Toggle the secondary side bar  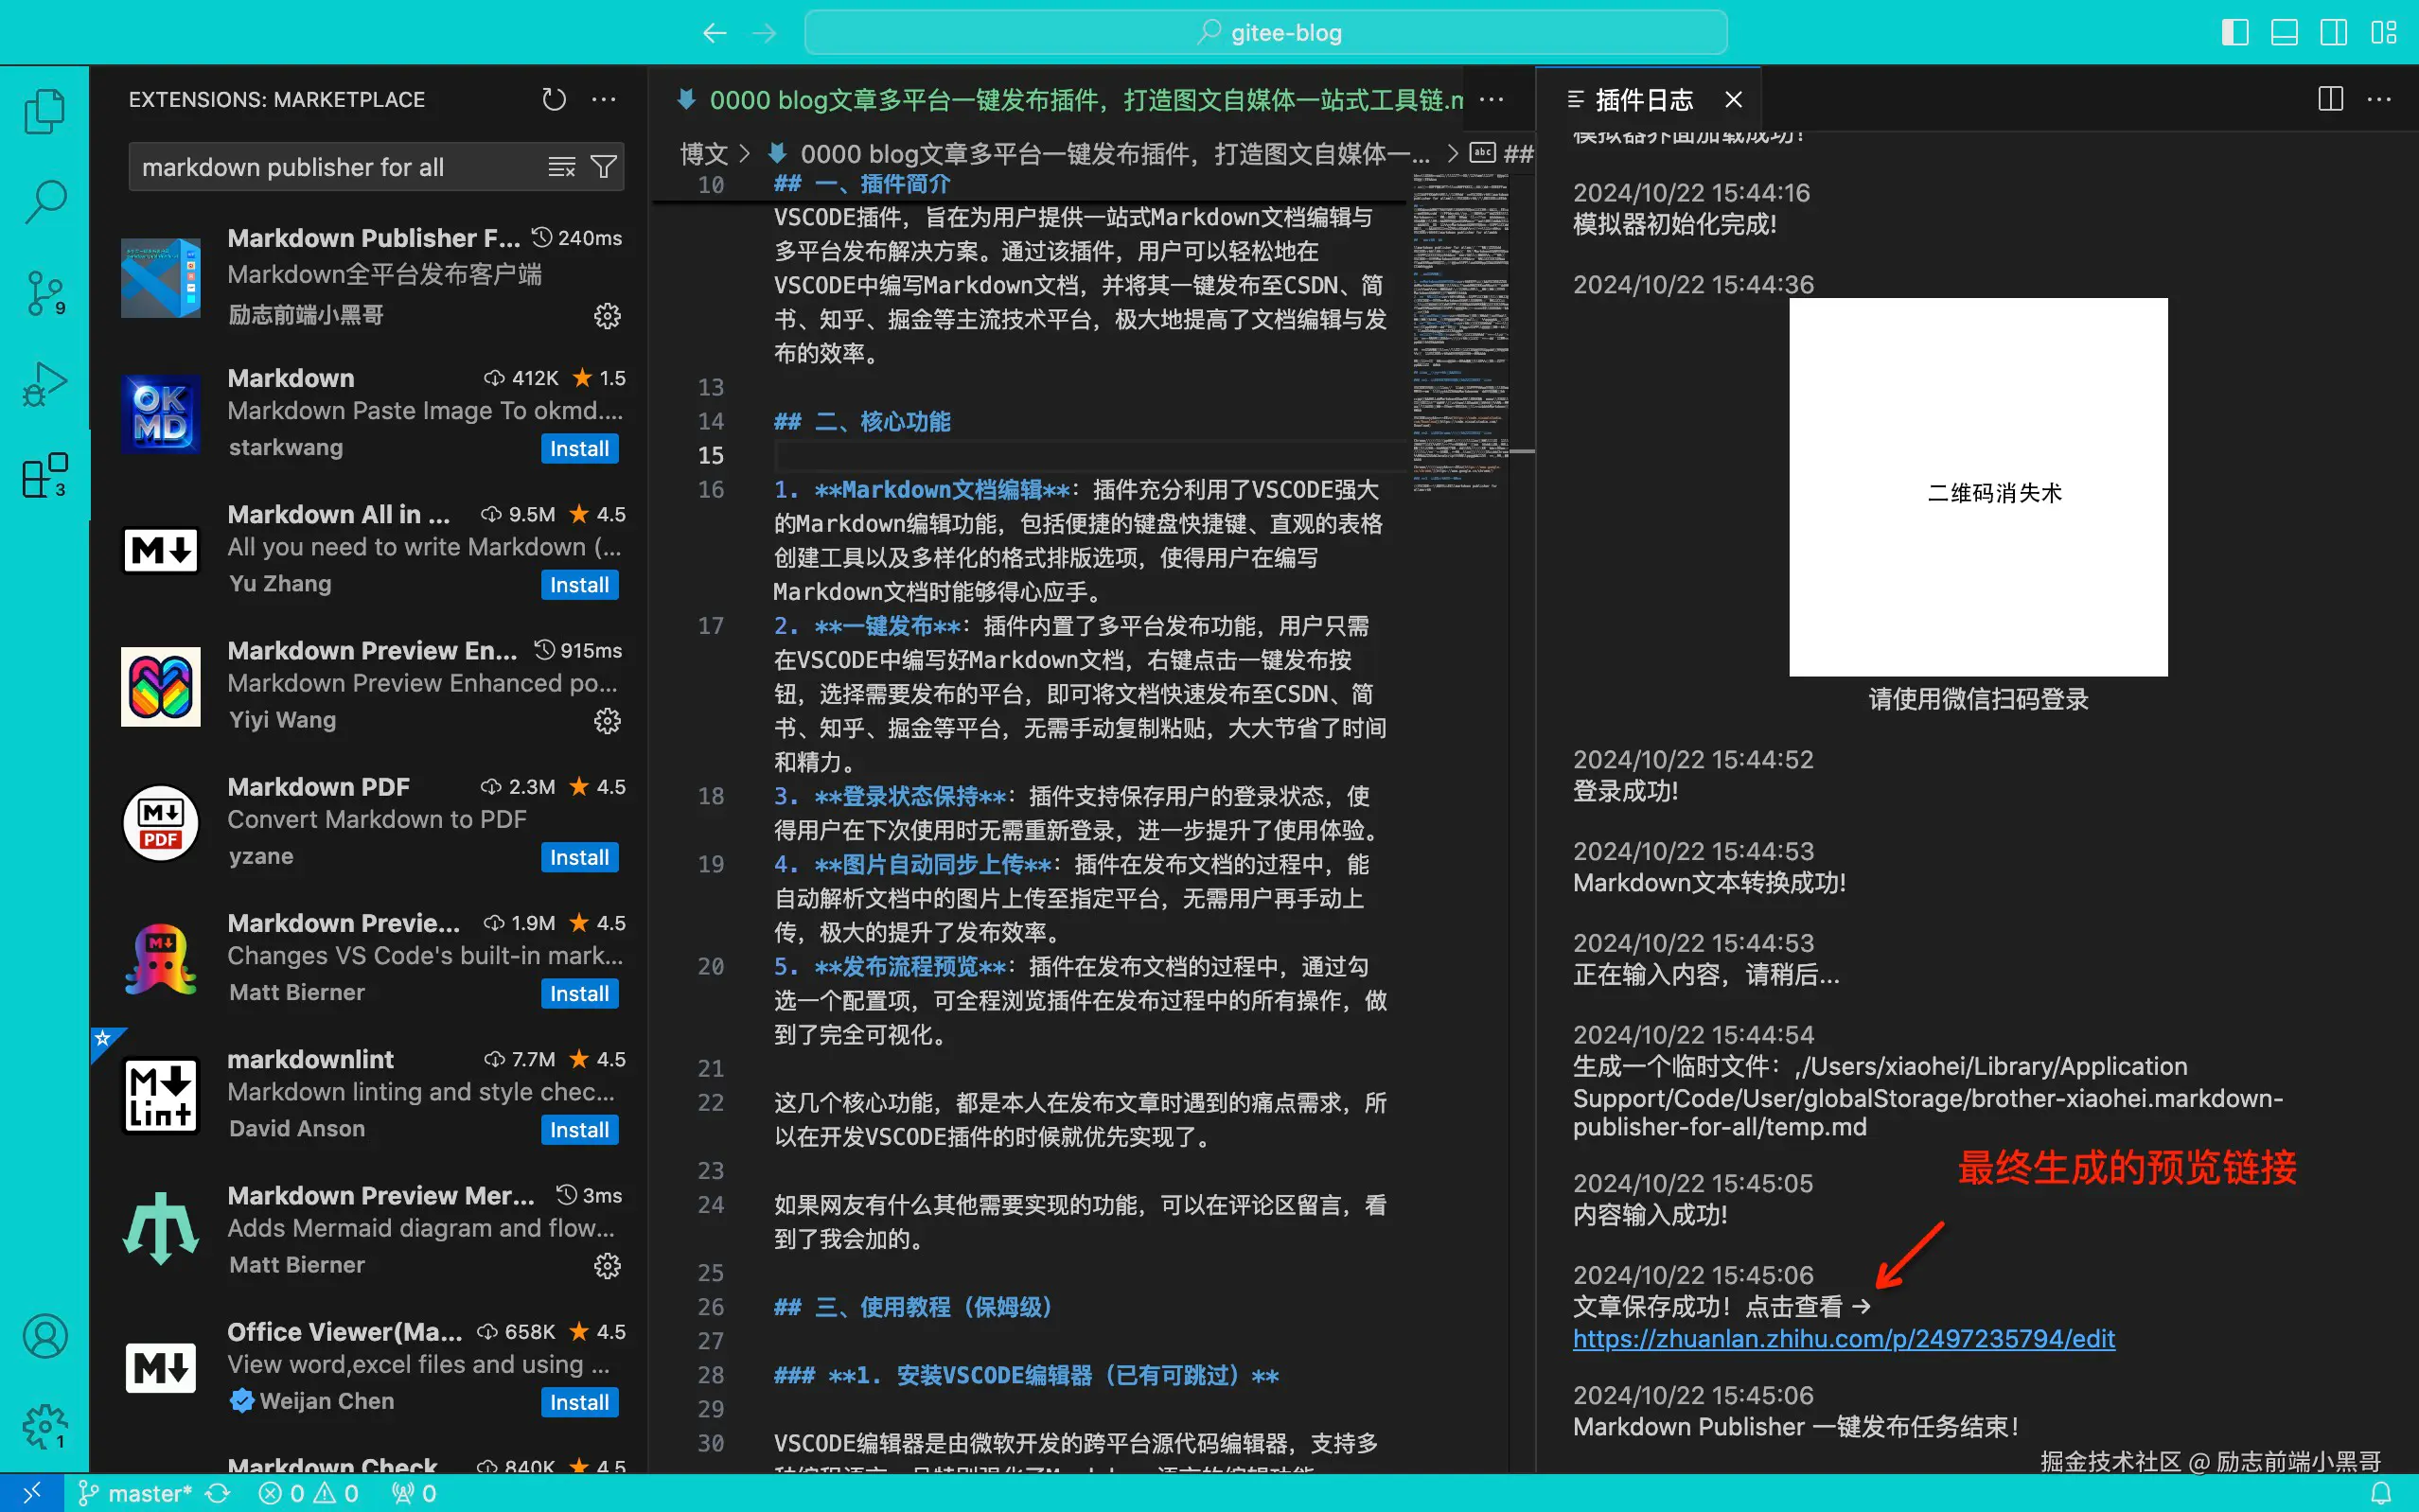click(x=2333, y=32)
